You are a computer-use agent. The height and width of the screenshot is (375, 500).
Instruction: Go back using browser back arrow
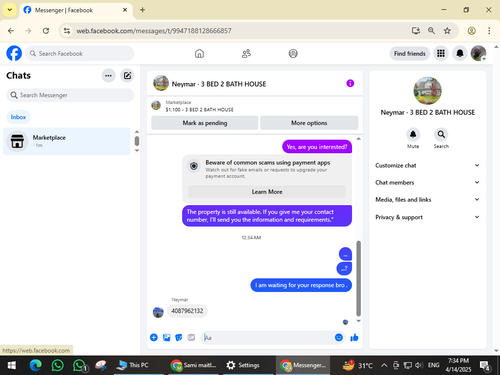[x=11, y=31]
